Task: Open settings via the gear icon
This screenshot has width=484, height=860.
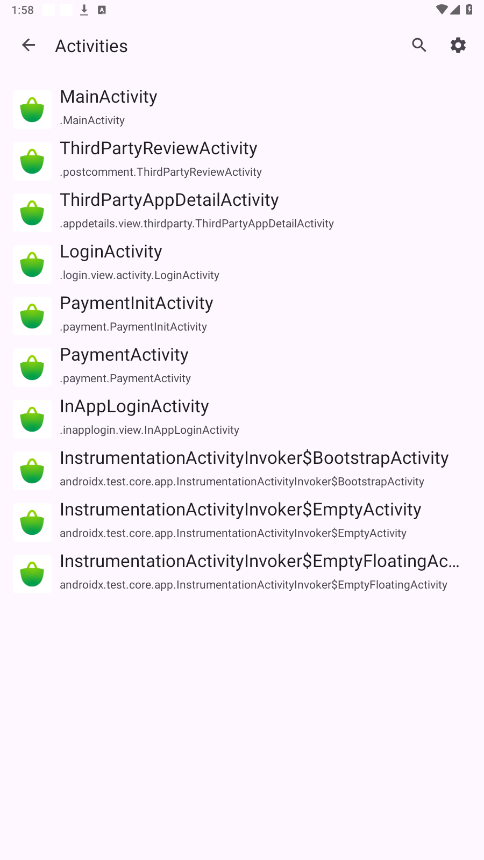Action: (458, 46)
